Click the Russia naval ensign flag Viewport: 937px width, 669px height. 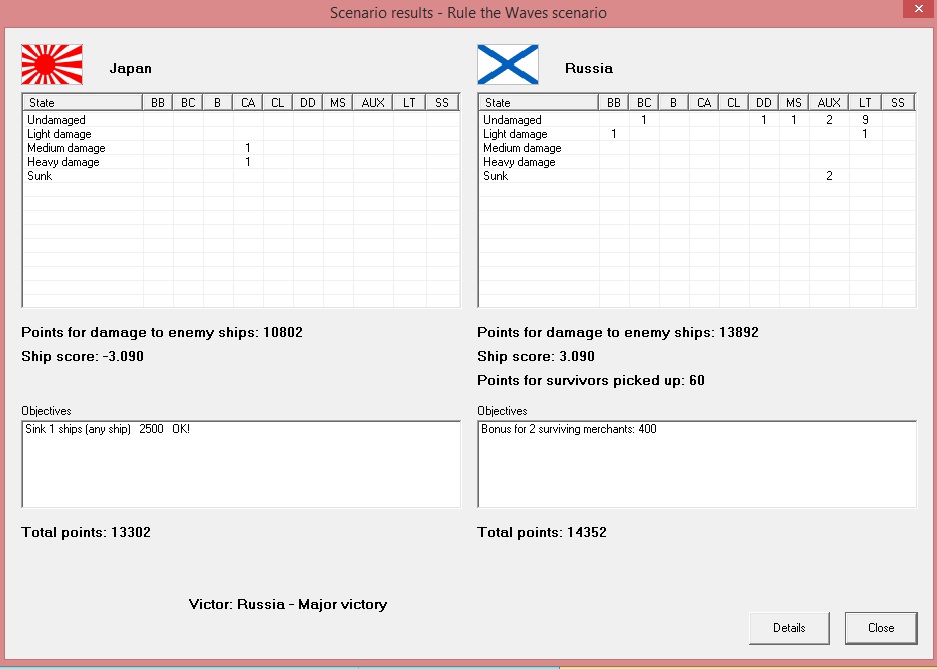pos(508,65)
